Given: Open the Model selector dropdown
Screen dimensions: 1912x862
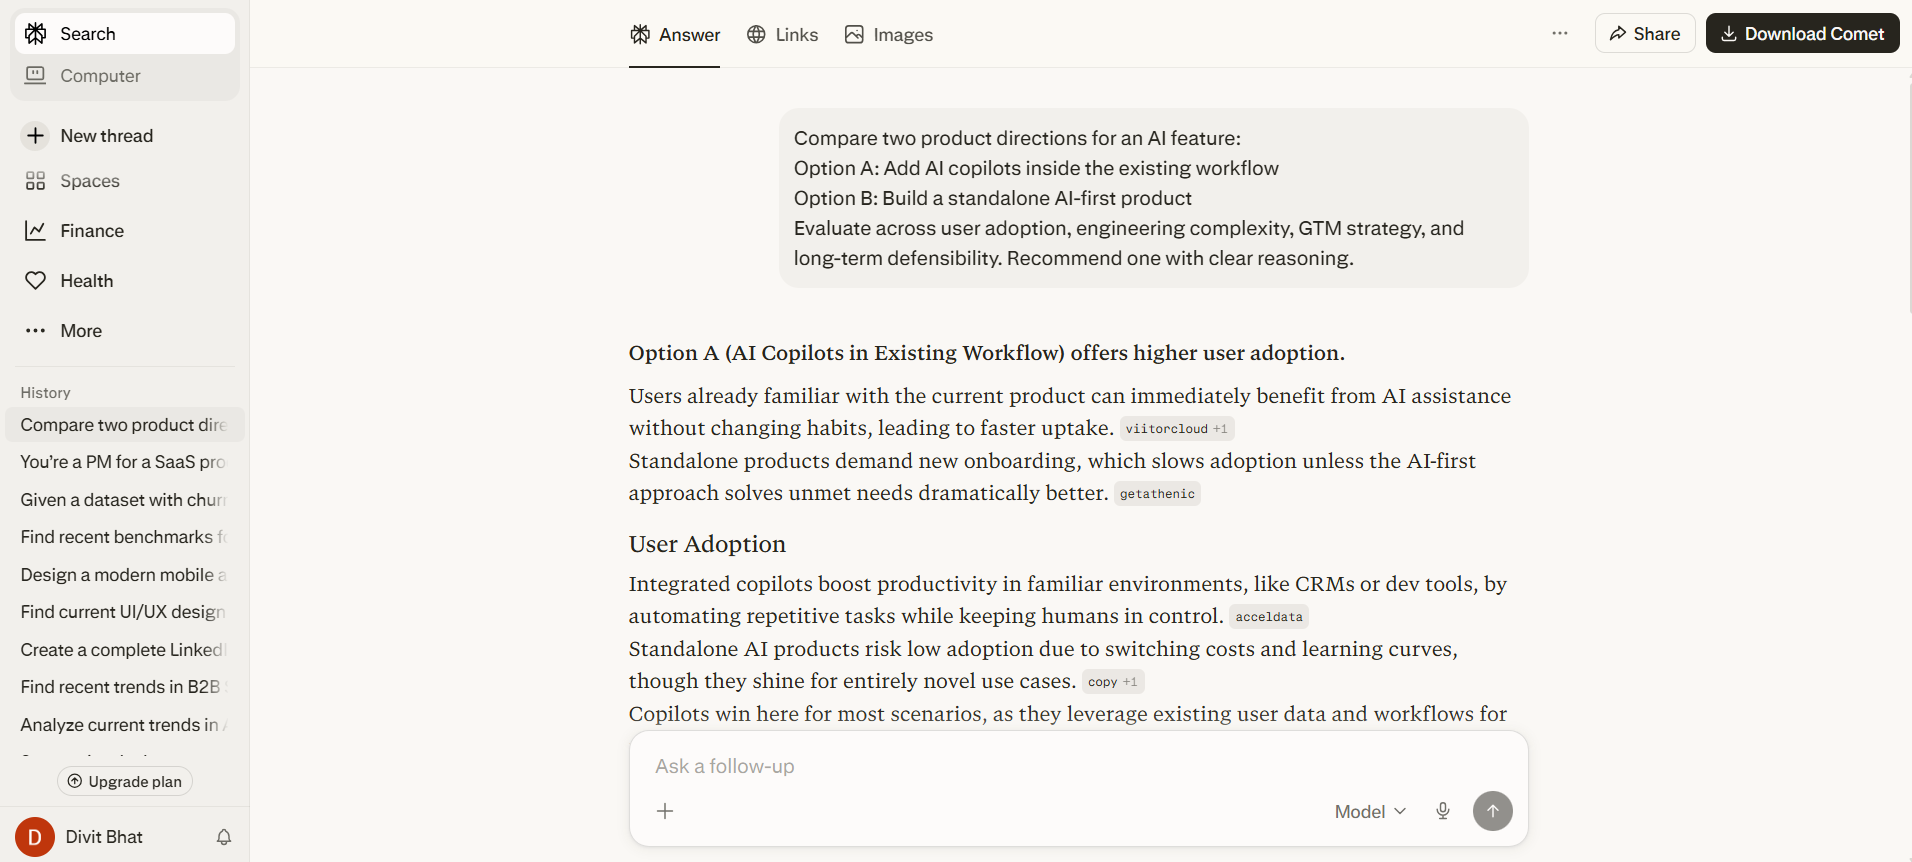Looking at the screenshot, I should point(1368,811).
